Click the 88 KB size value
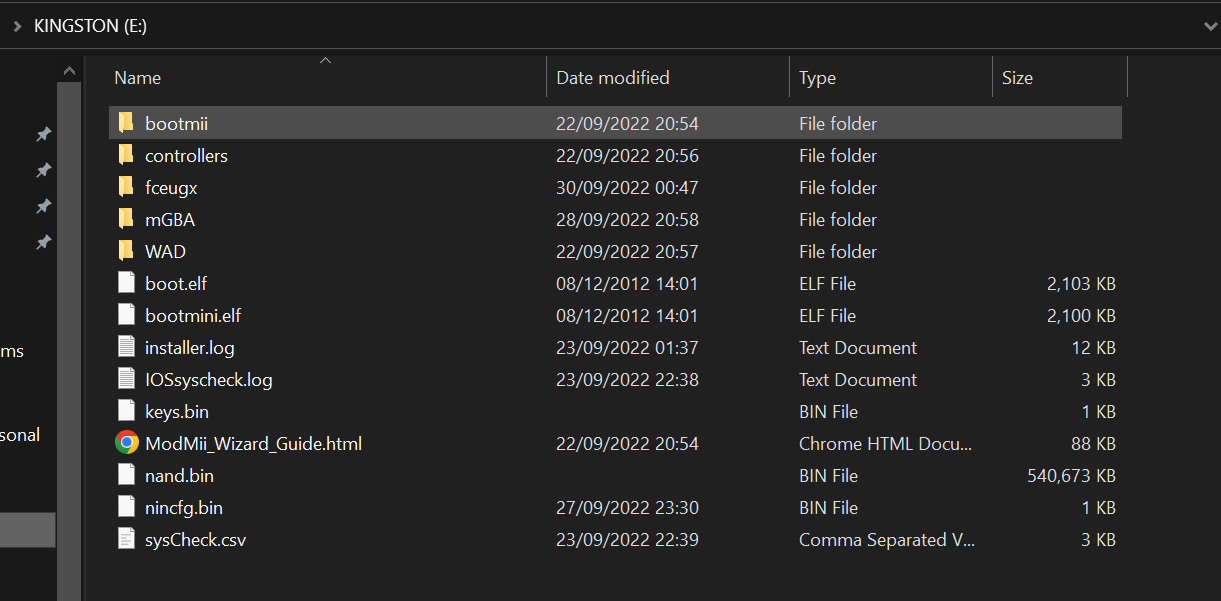 (x=1093, y=444)
